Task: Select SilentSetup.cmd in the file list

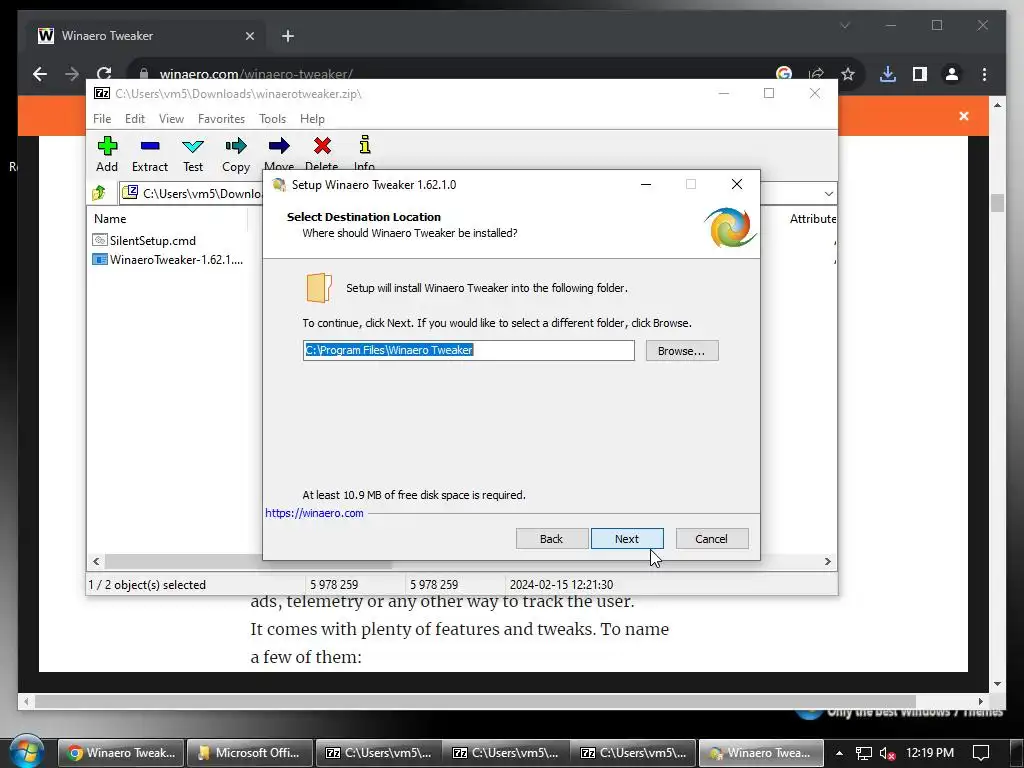Action: [x=144, y=240]
